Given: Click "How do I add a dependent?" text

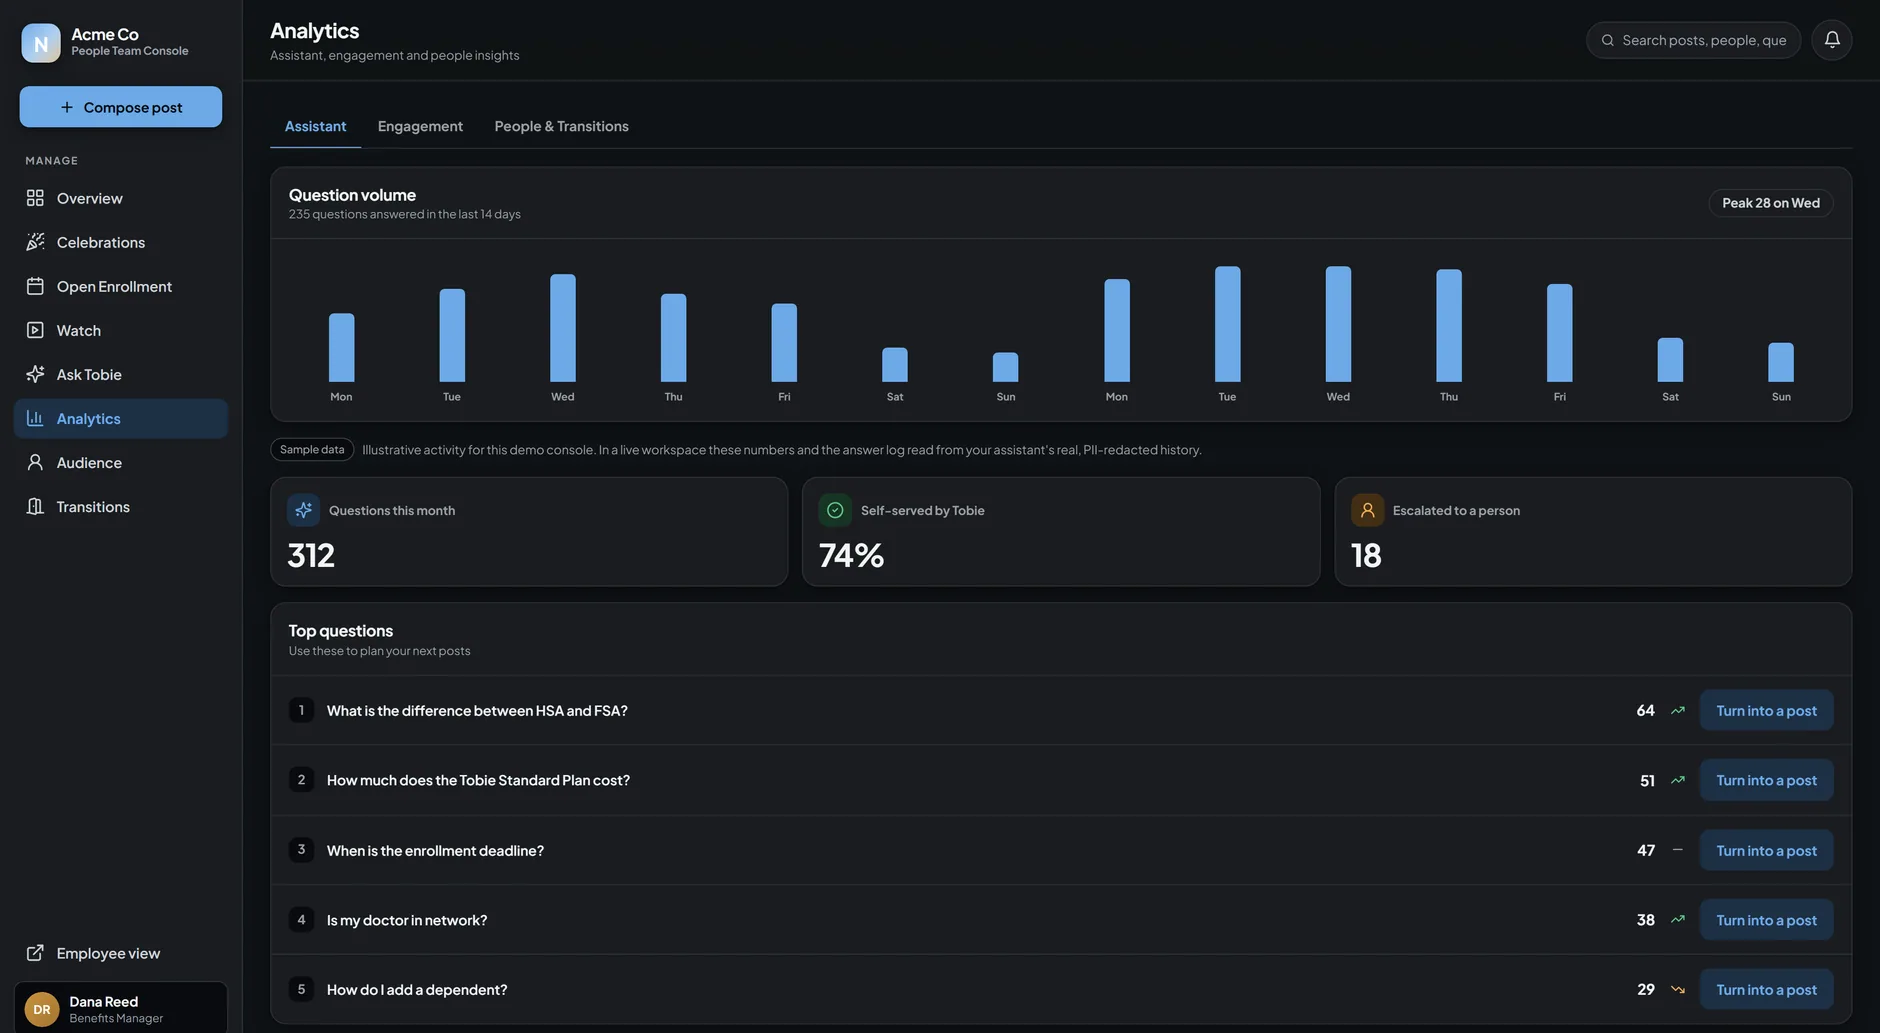Looking at the screenshot, I should click(417, 990).
